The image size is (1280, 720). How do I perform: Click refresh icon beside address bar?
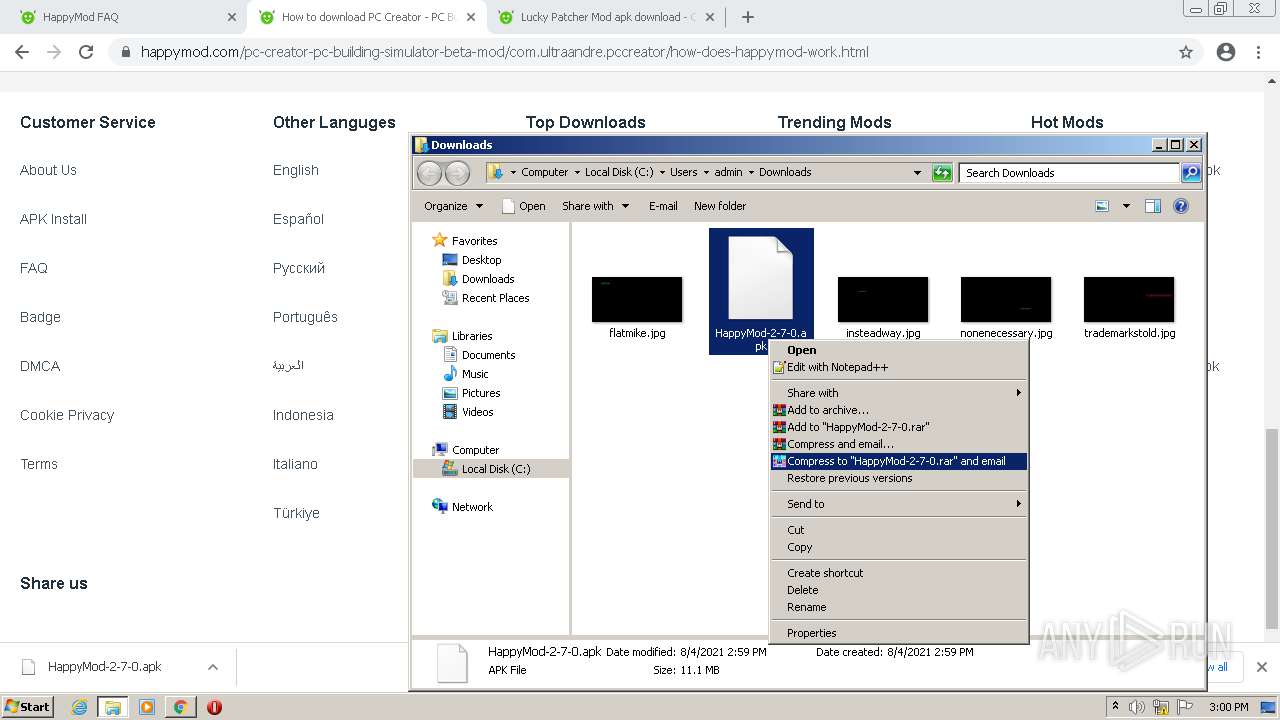coord(942,173)
